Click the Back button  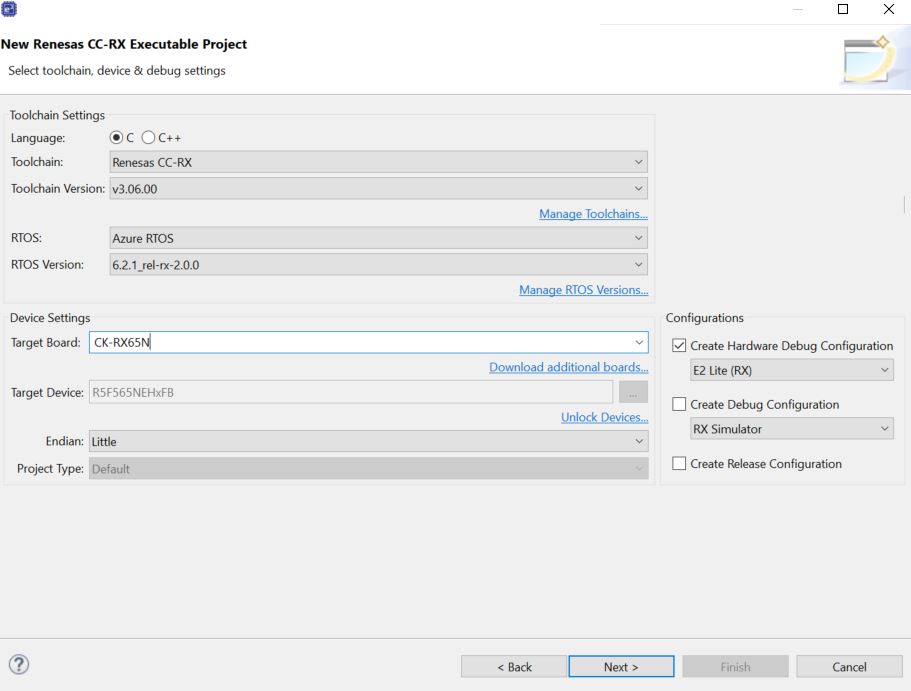point(514,667)
